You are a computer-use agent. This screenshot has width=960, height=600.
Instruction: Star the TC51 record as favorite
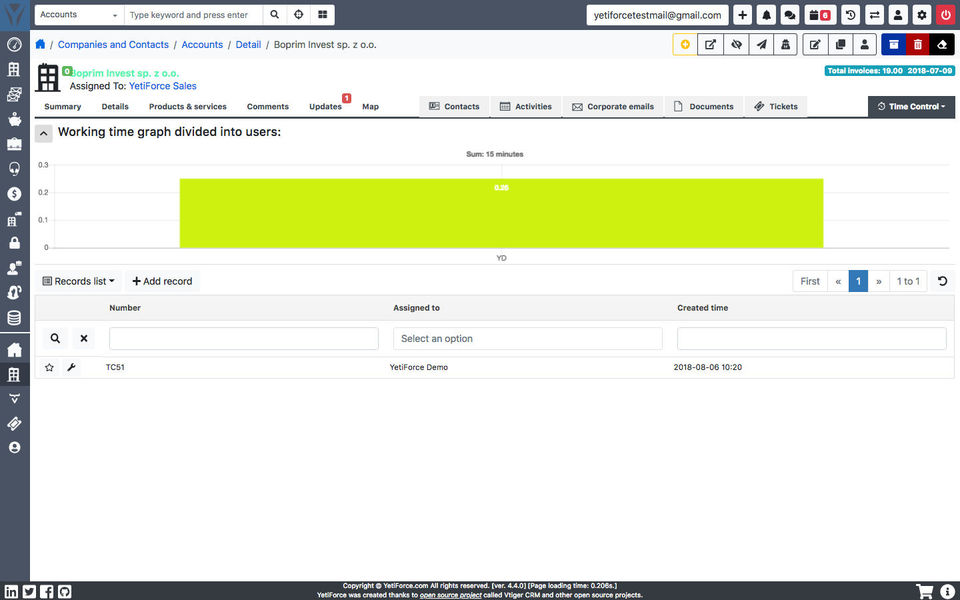click(x=49, y=367)
